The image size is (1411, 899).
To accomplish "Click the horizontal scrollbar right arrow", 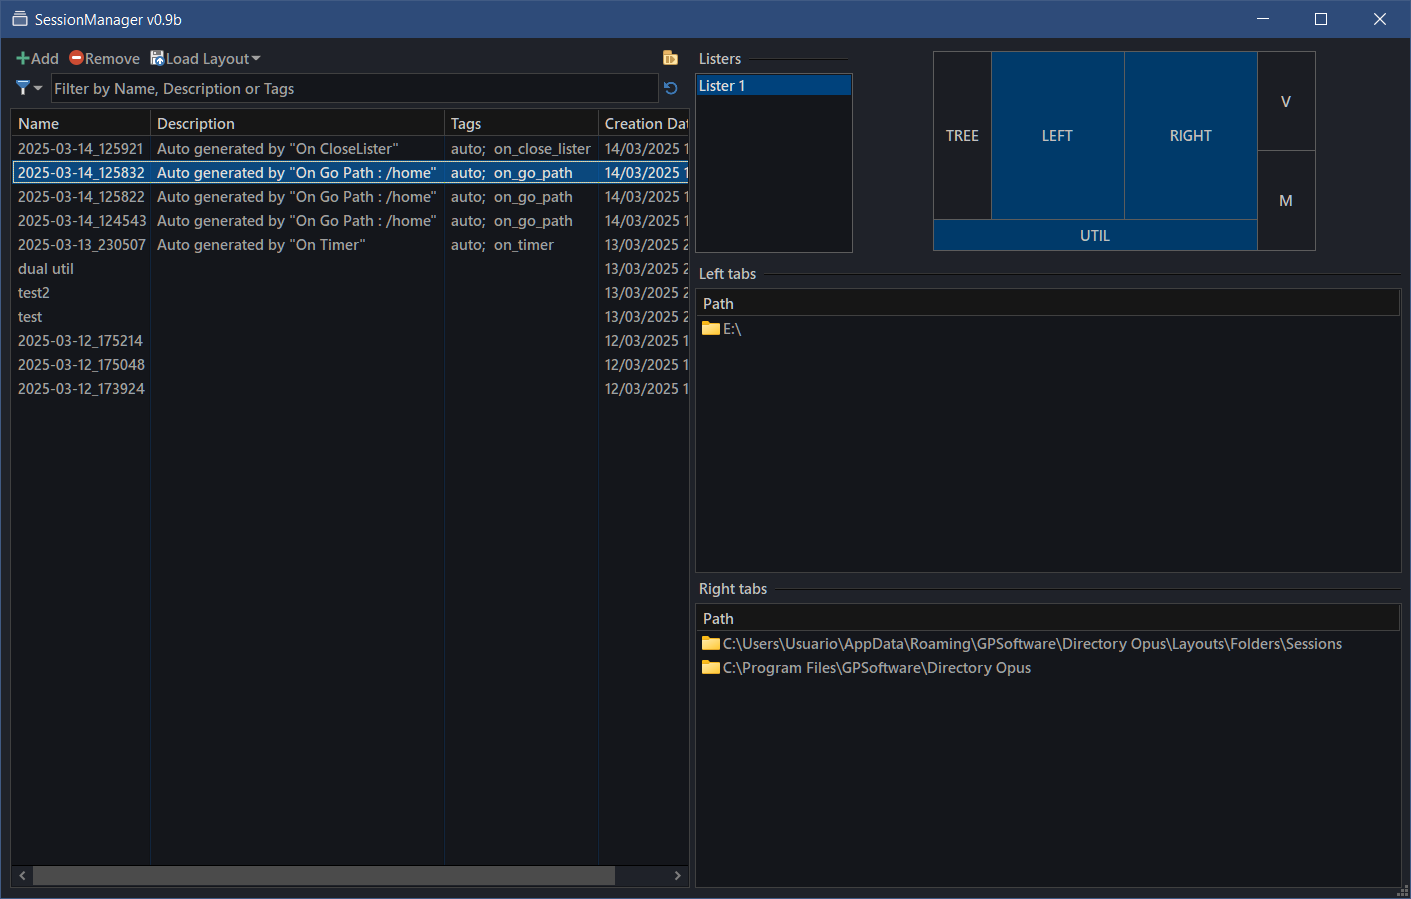I will tap(677, 875).
